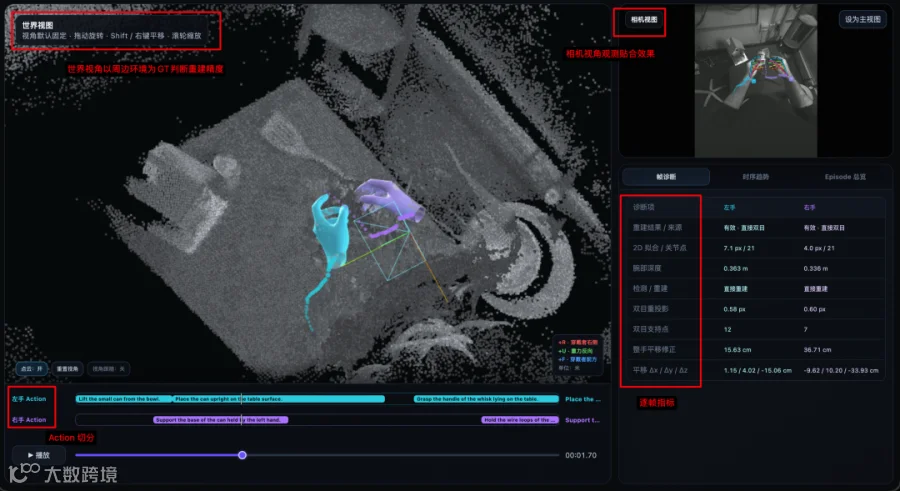Viewport: 900px width, 491px height.
Task: Click the unplayed part of the playback slider track
Action: (x=402, y=455)
